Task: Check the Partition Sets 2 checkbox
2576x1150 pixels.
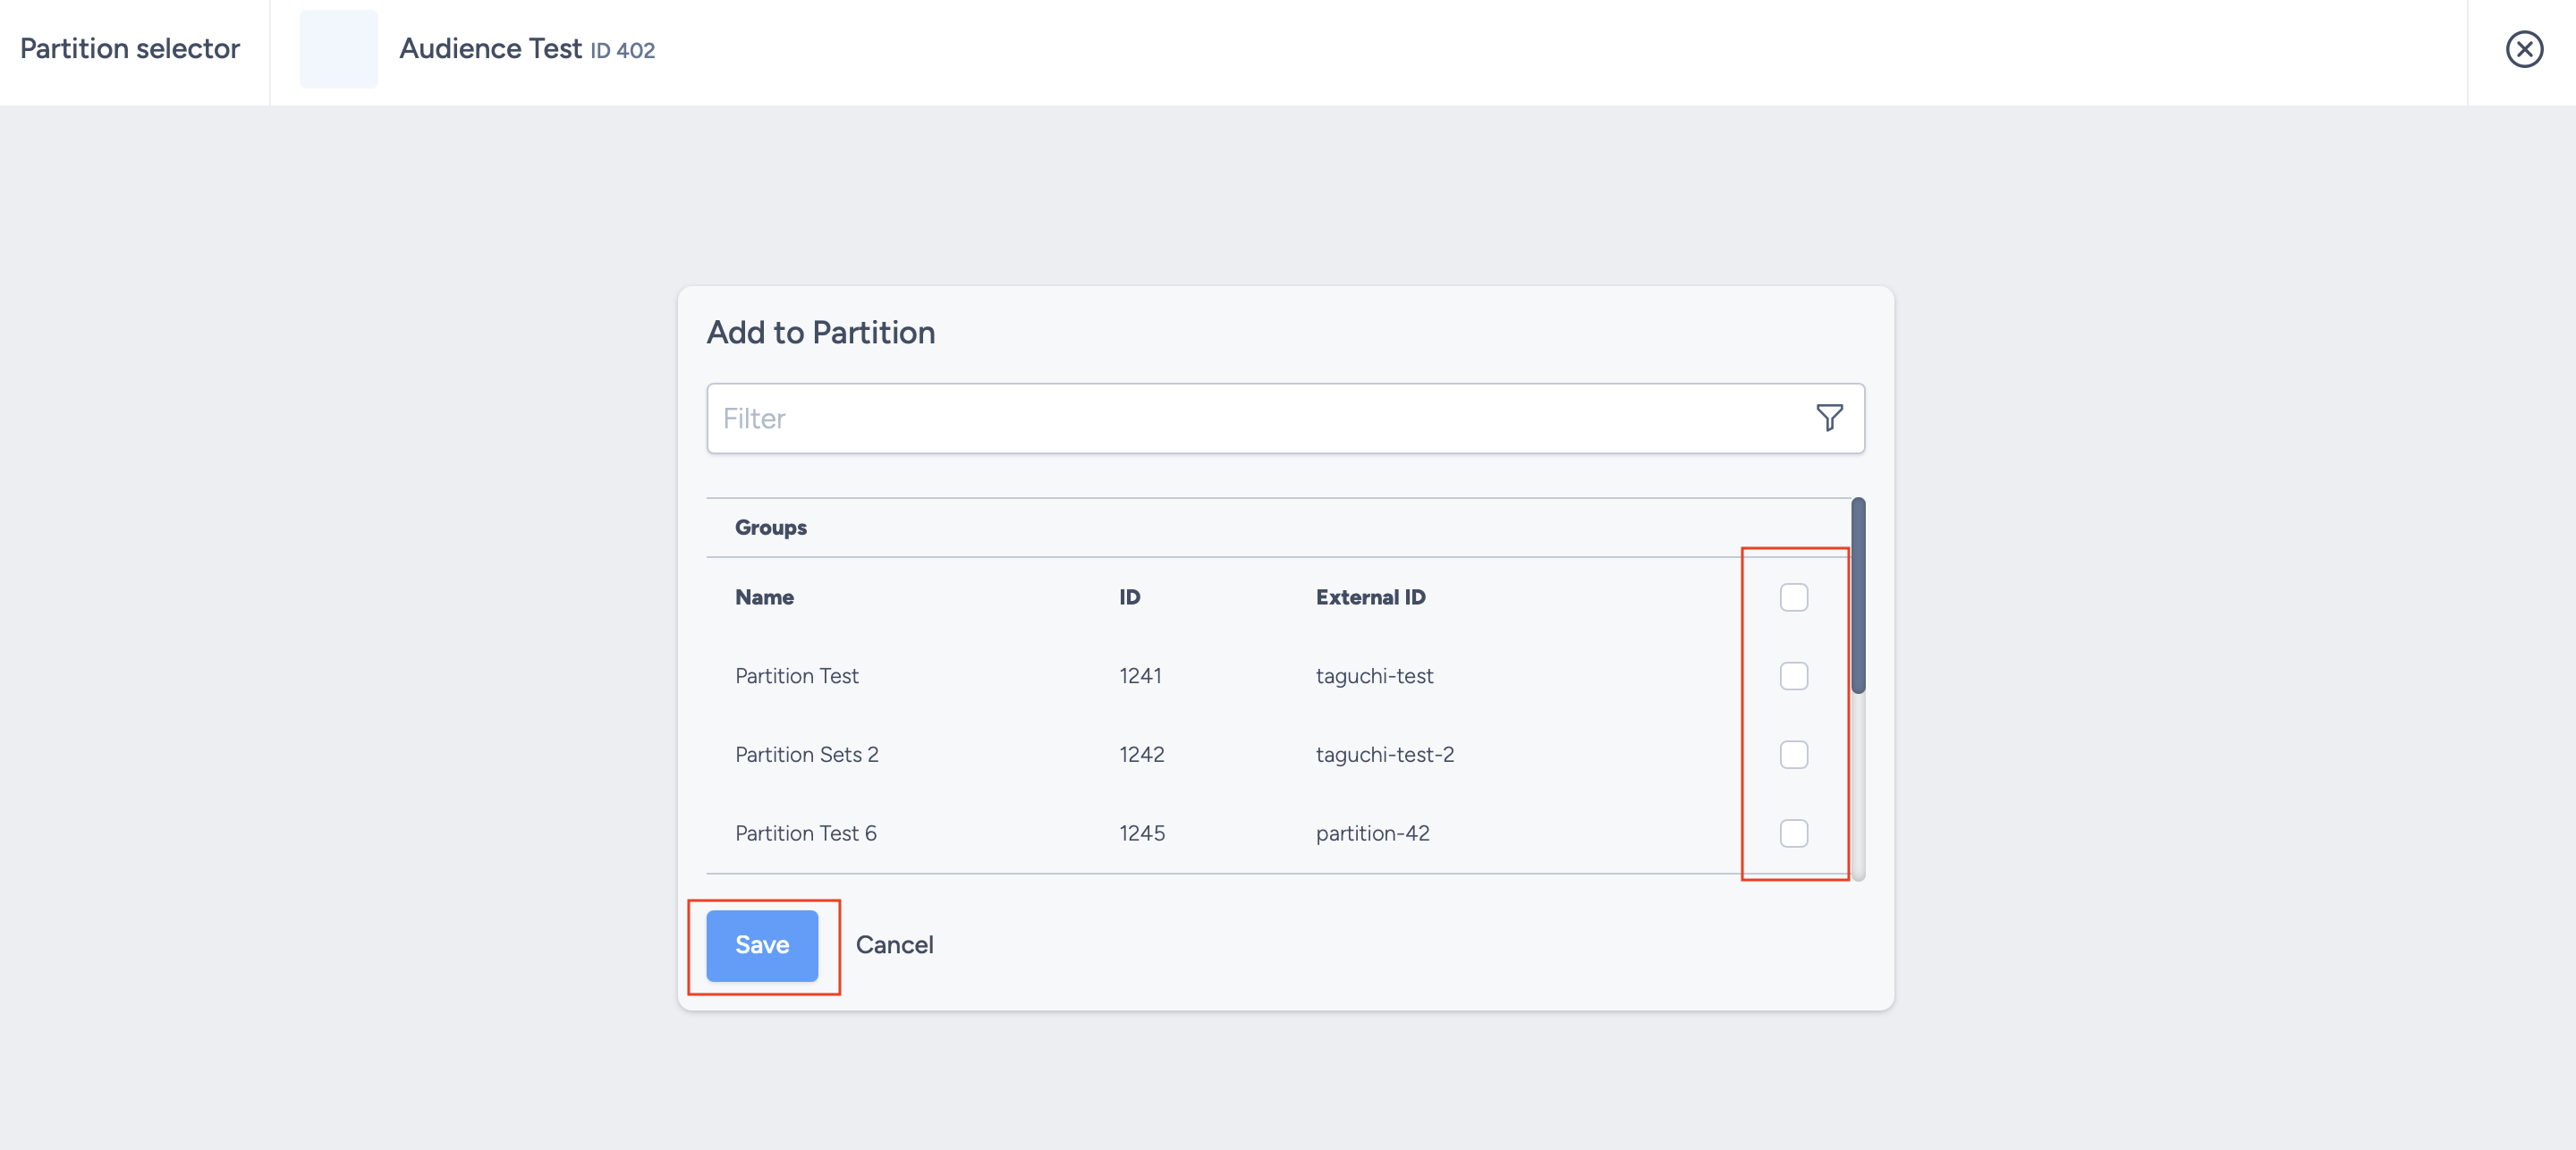Action: 1794,755
